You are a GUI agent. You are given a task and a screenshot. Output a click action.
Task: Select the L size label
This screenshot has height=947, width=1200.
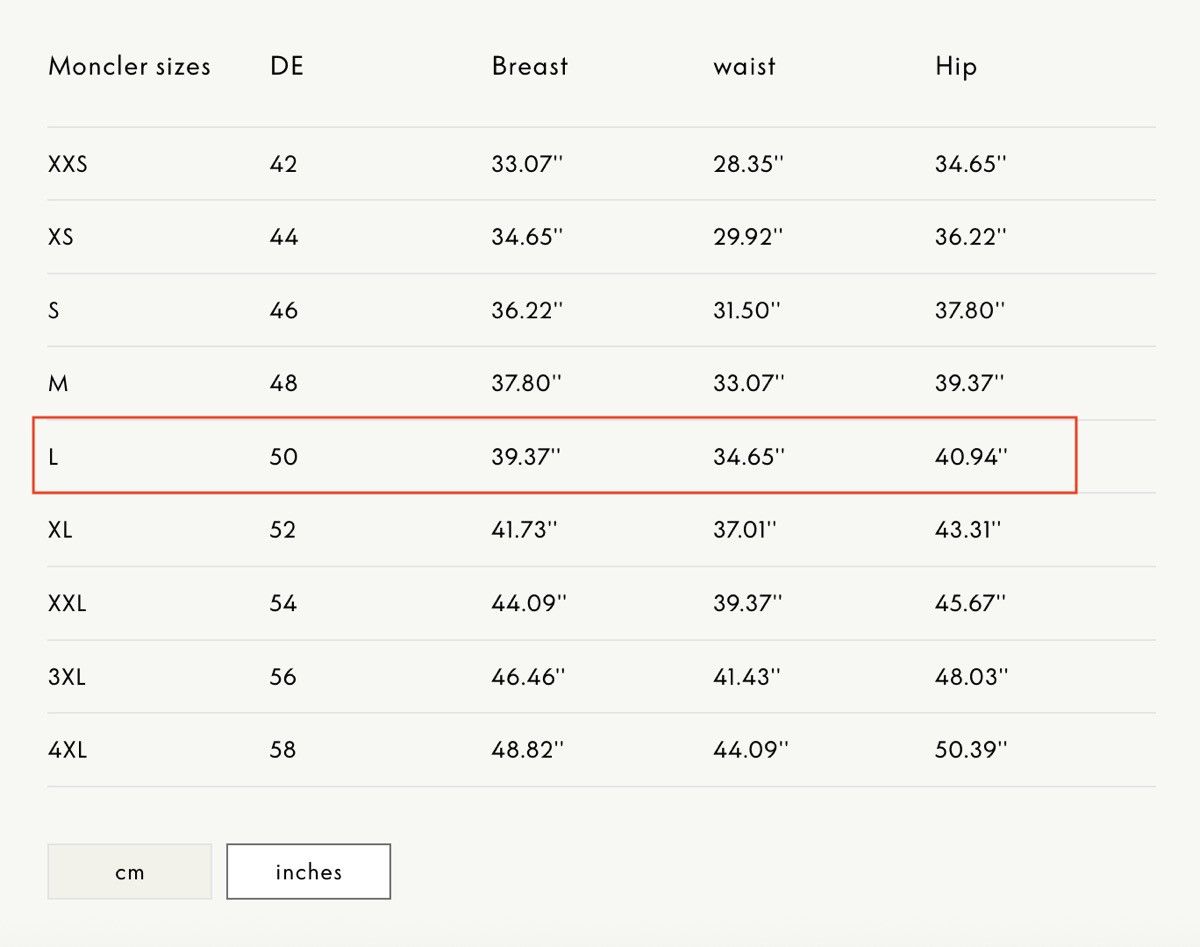point(53,457)
